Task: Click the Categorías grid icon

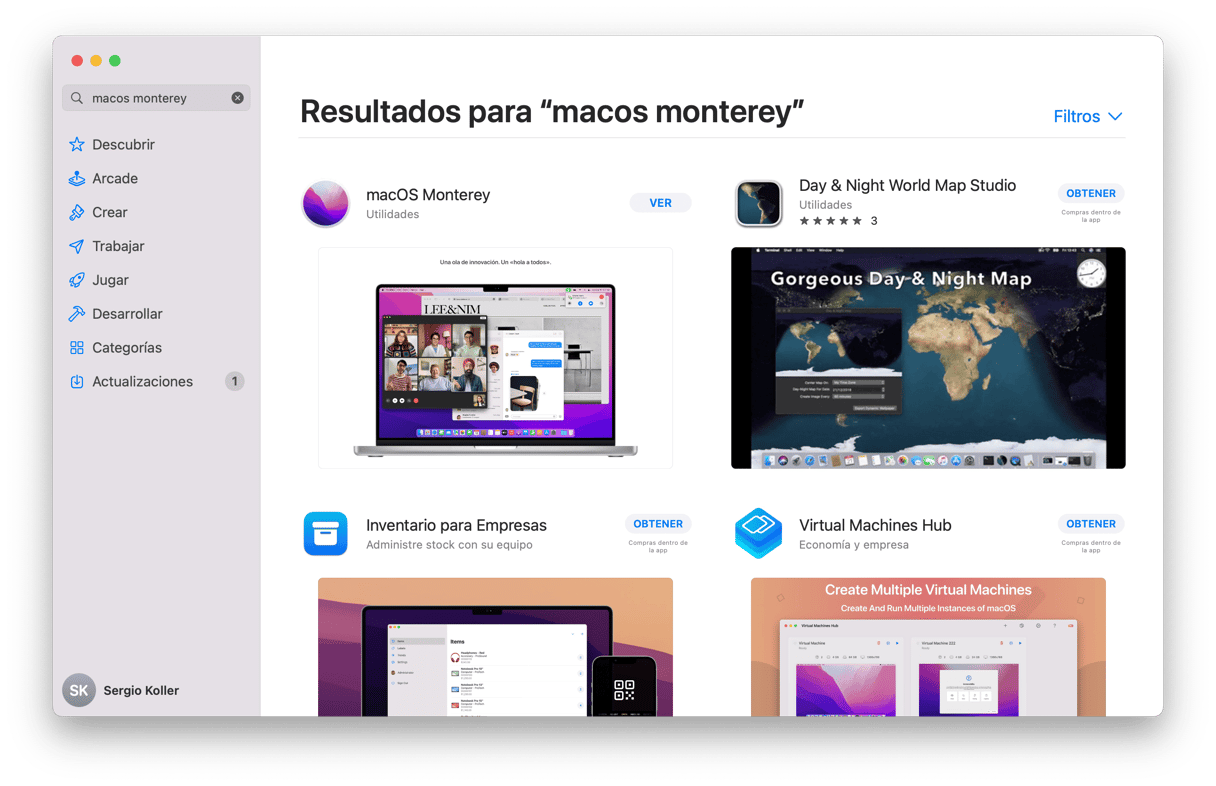Action: click(x=77, y=348)
